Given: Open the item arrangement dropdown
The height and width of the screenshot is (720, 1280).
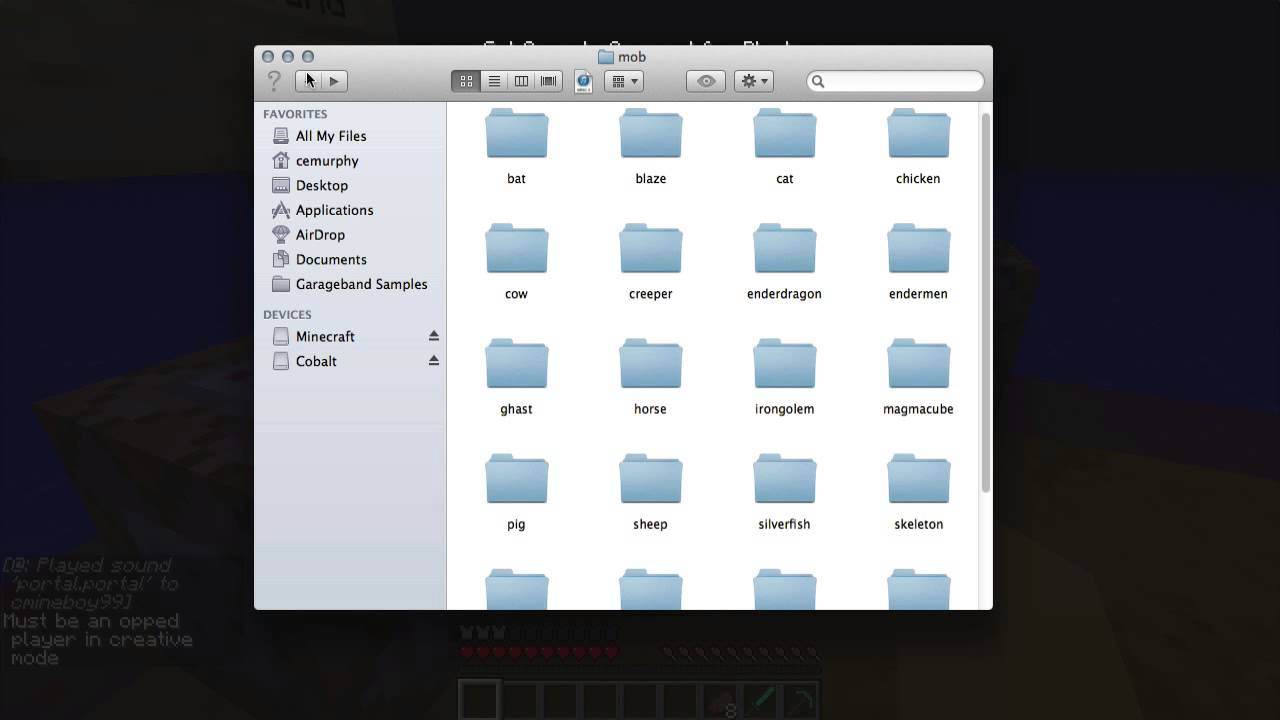Looking at the screenshot, I should [x=623, y=81].
